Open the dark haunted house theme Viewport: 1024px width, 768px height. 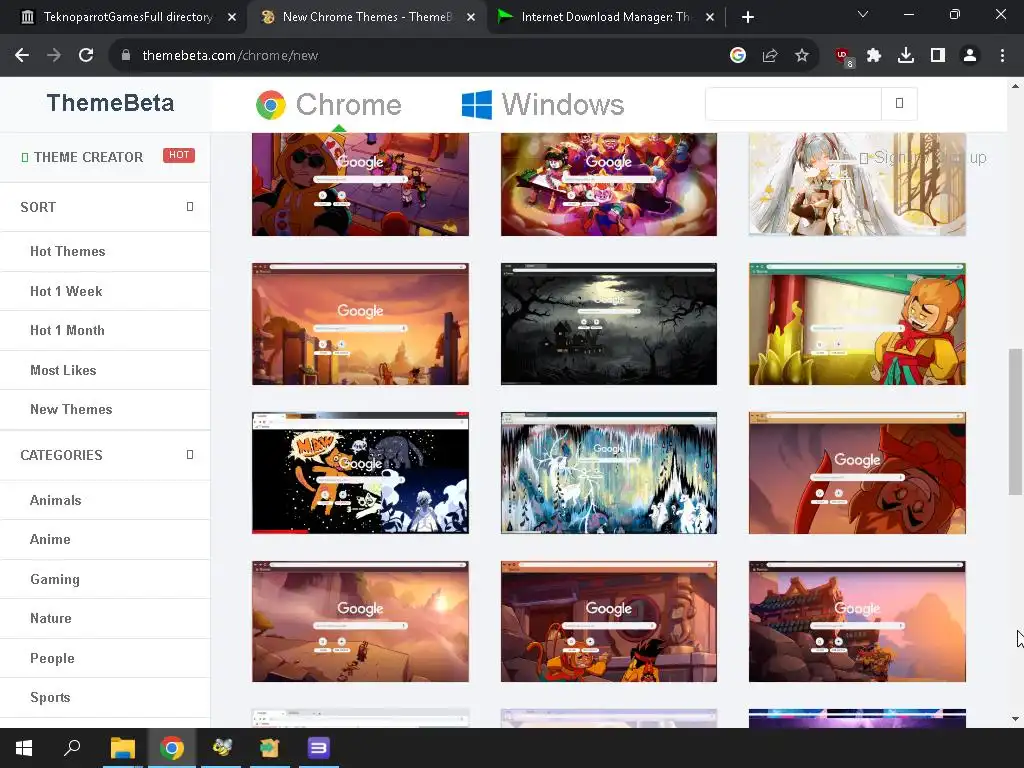(x=609, y=324)
